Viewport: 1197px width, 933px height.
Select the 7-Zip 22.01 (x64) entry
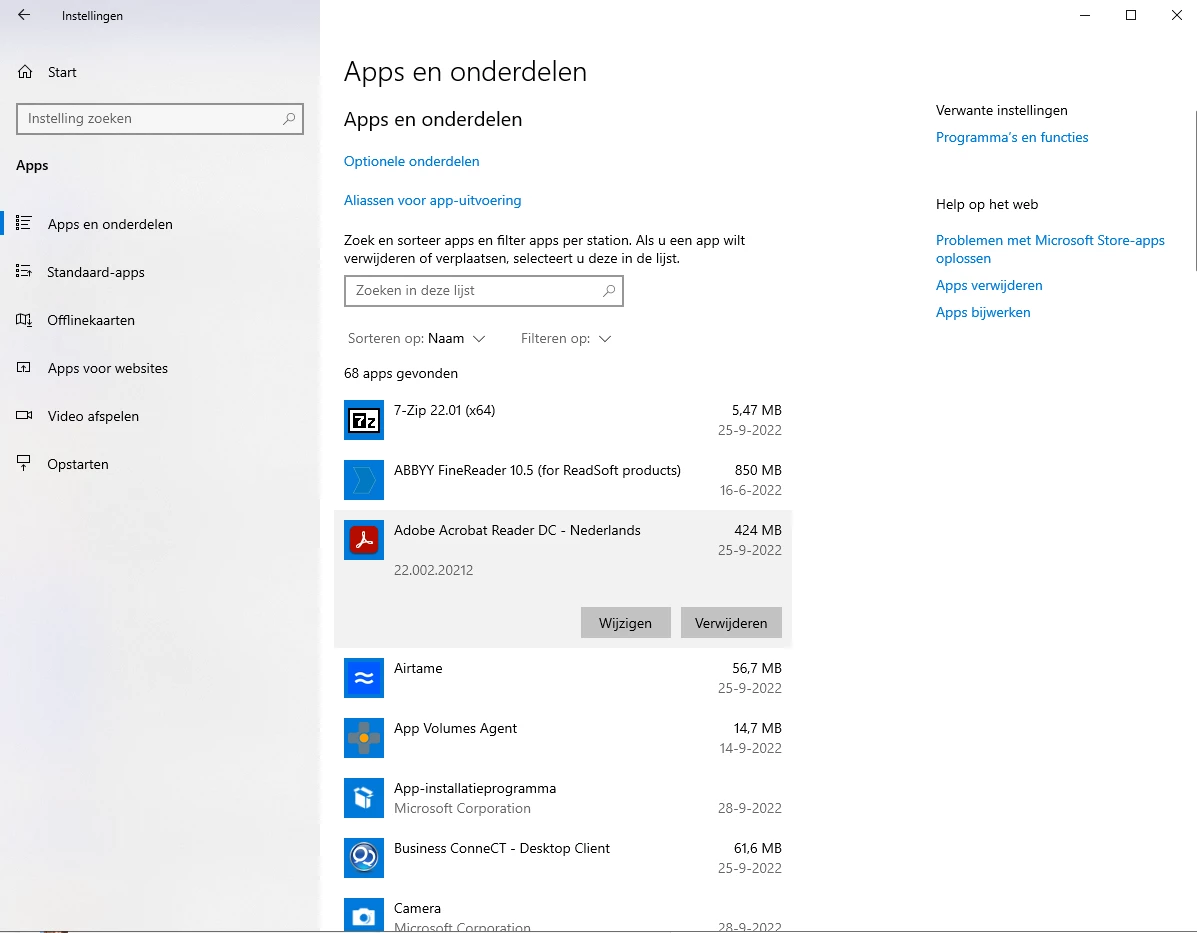coord(563,420)
